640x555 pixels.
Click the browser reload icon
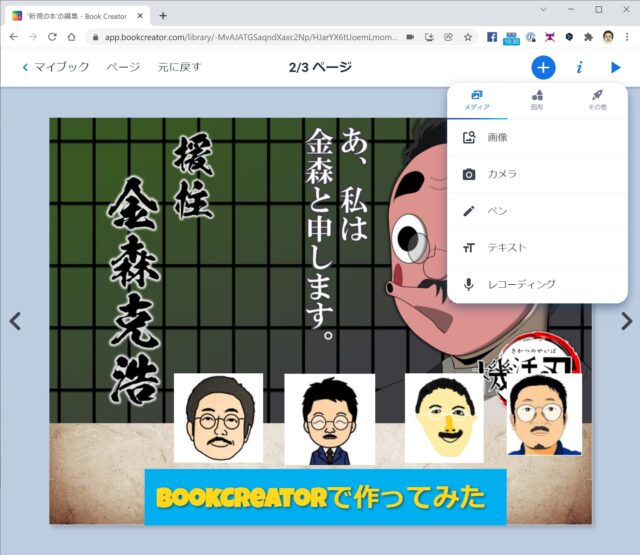pyautogui.click(x=52, y=37)
